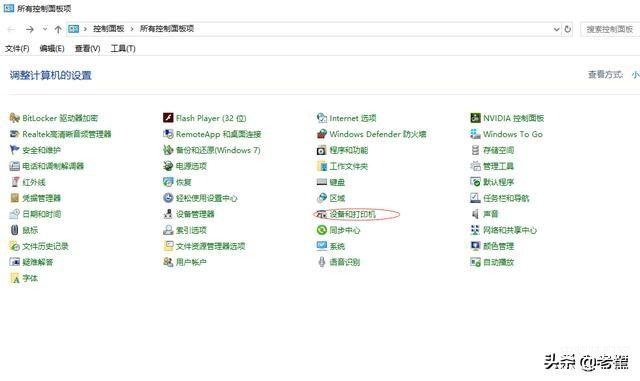Screen dimensions: 640x381
Task: Open the Windows To Go link
Action: (x=513, y=134)
